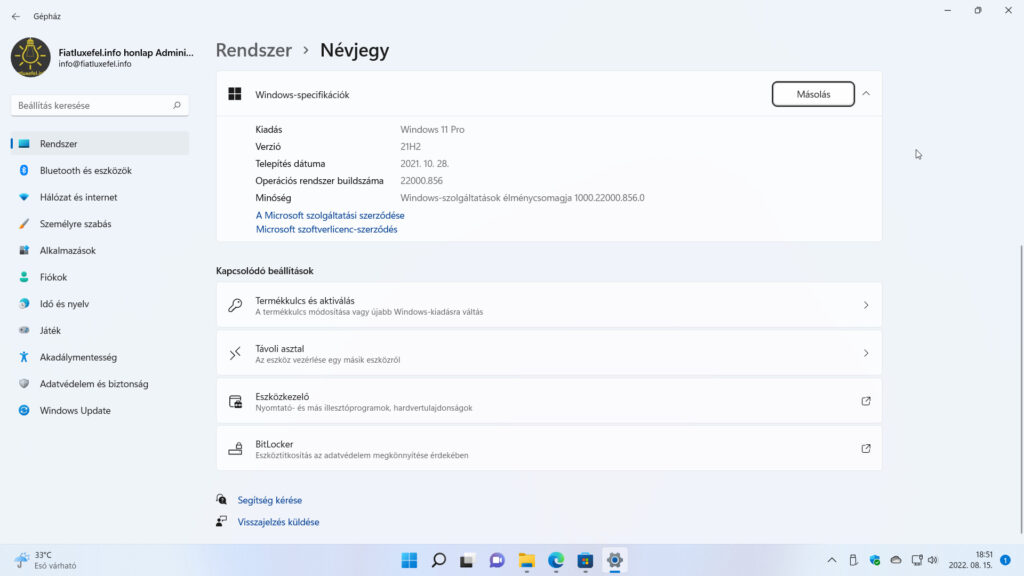Open the clock showing 18:51
1024x576 pixels.
click(x=970, y=560)
